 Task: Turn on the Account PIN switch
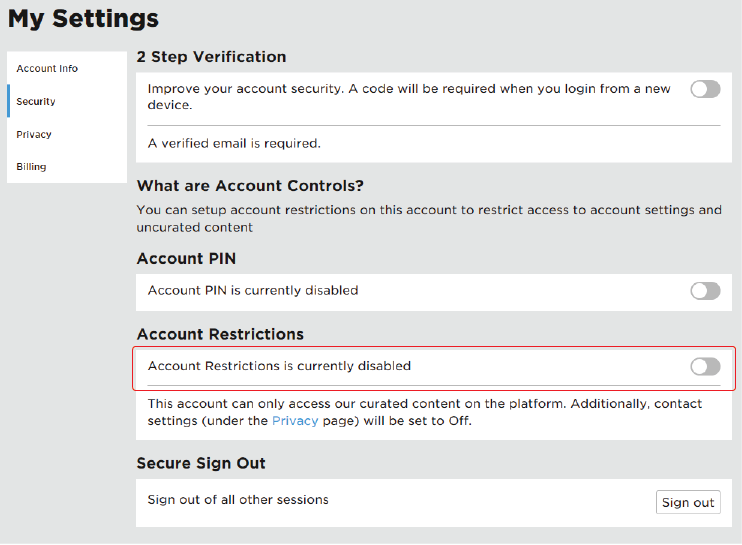705,291
